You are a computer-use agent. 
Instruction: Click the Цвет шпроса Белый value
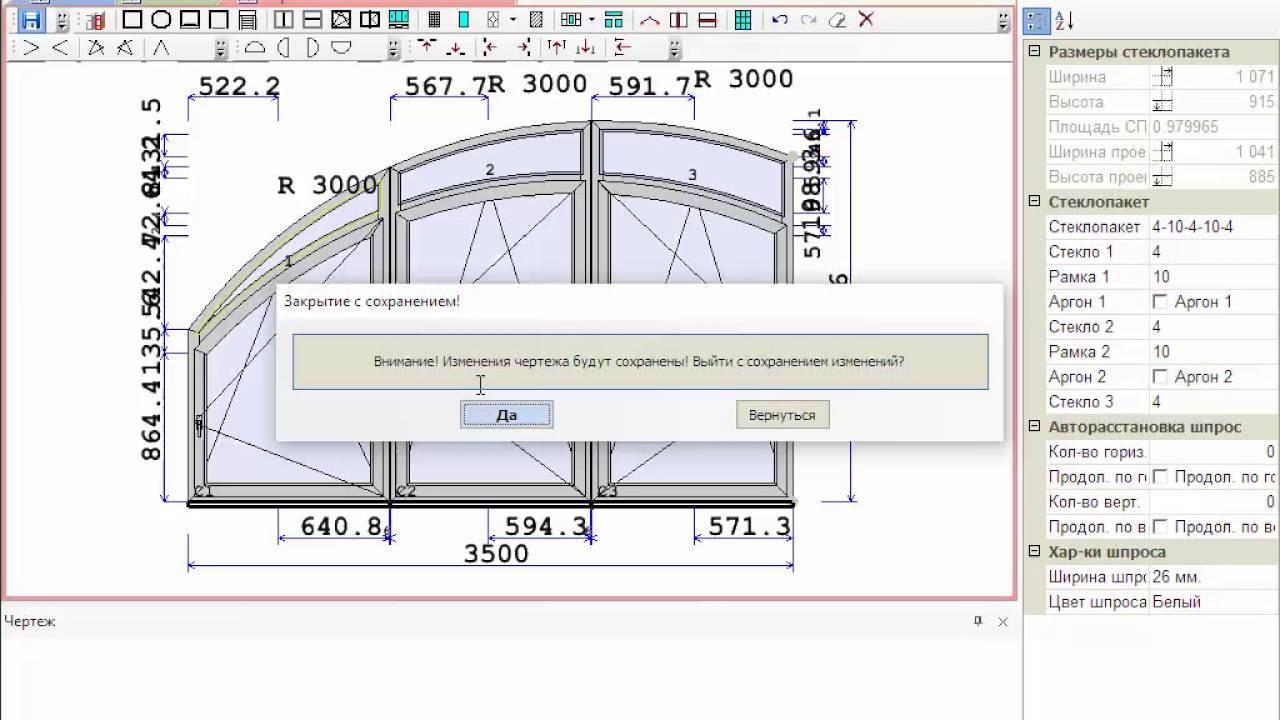tap(1213, 602)
